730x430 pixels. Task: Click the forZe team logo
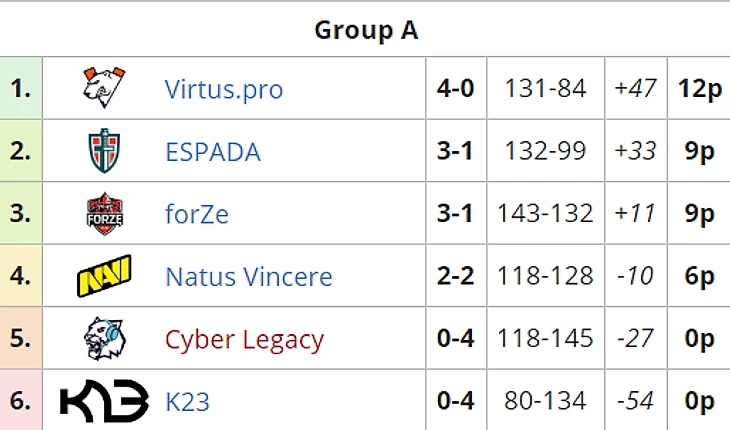104,213
